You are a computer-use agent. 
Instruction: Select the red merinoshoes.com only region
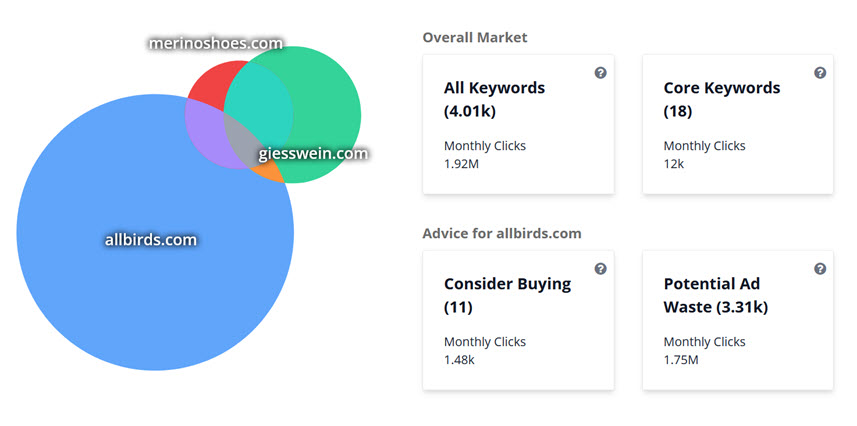(210, 85)
